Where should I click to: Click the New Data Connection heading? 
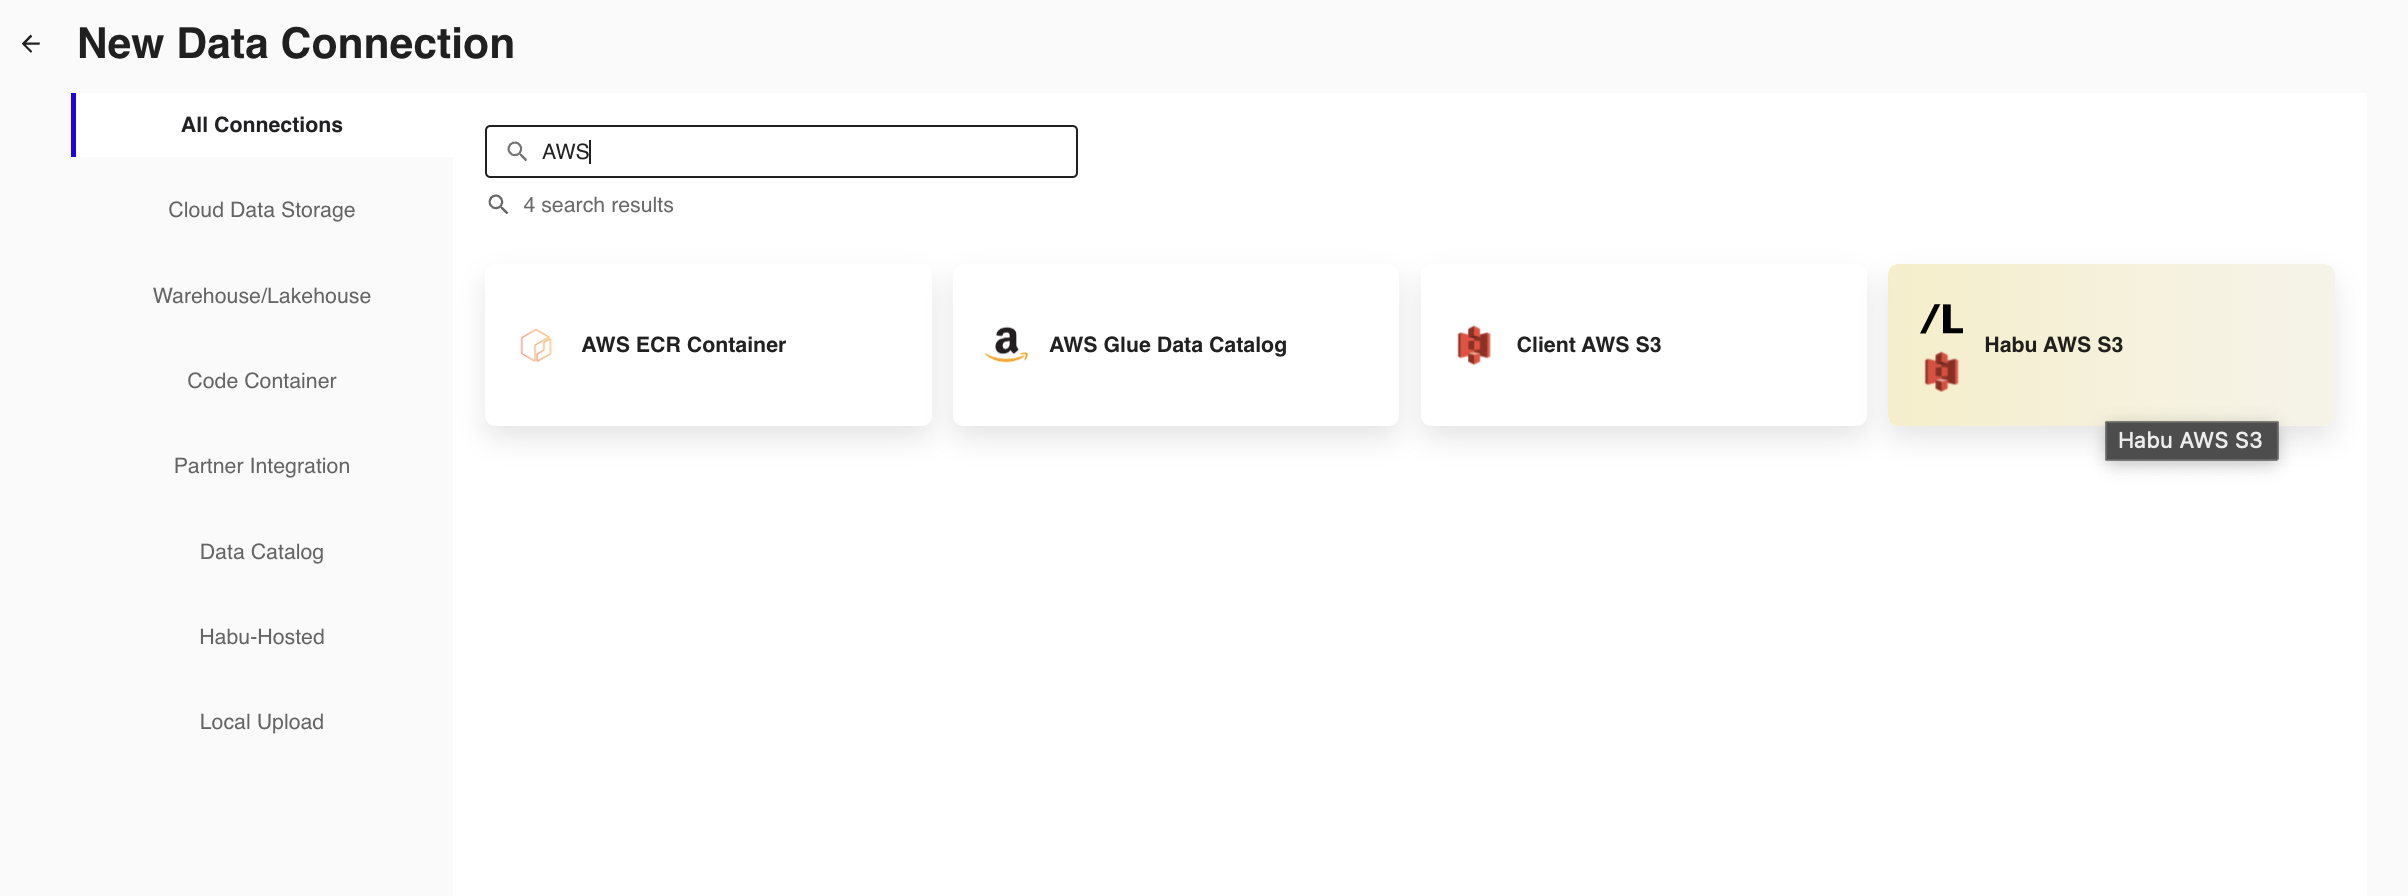(296, 44)
